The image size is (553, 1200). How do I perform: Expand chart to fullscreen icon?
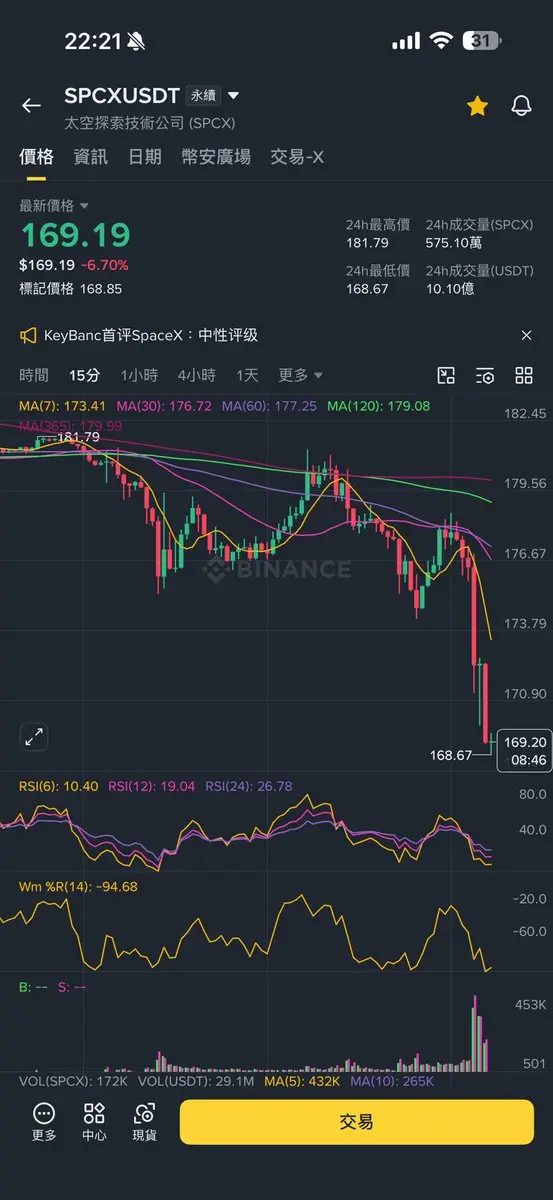[x=34, y=738]
